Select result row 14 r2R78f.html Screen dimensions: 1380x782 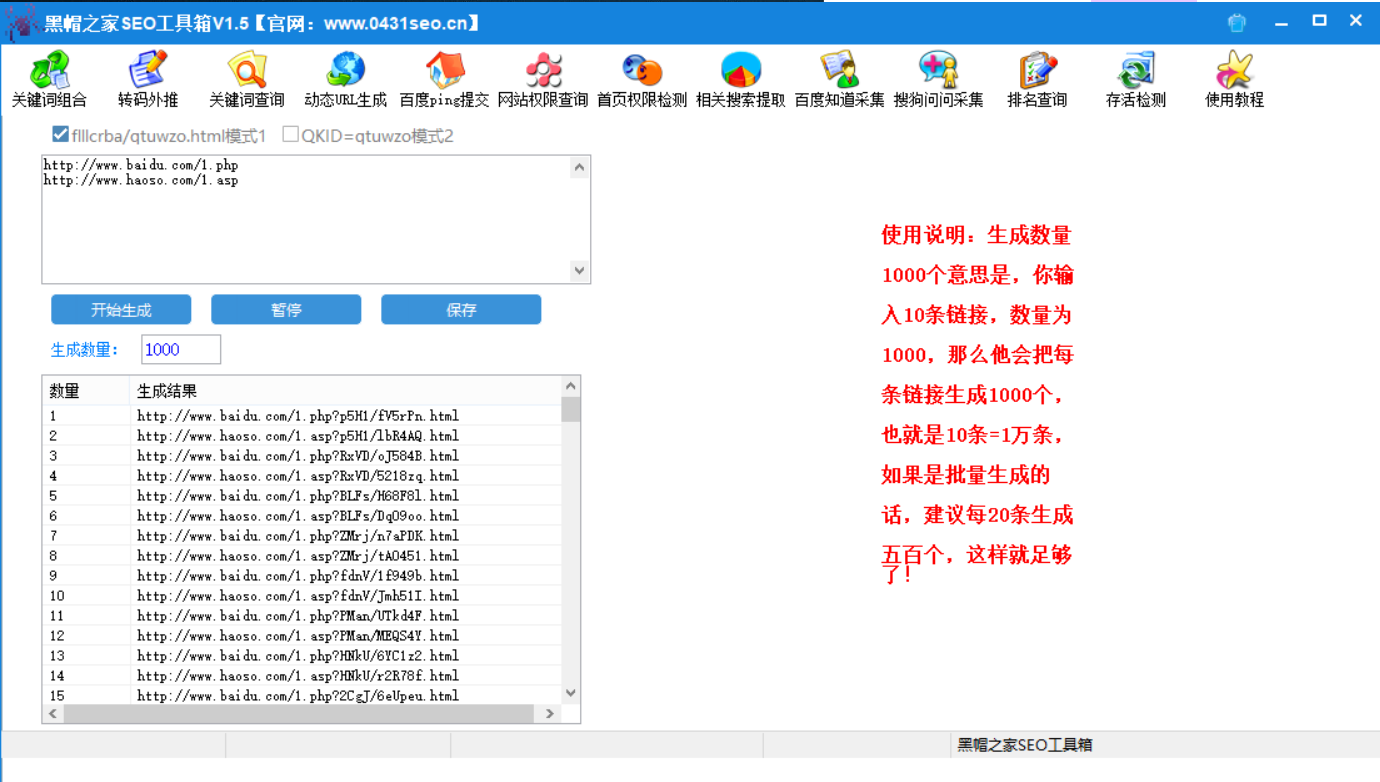tap(302, 676)
